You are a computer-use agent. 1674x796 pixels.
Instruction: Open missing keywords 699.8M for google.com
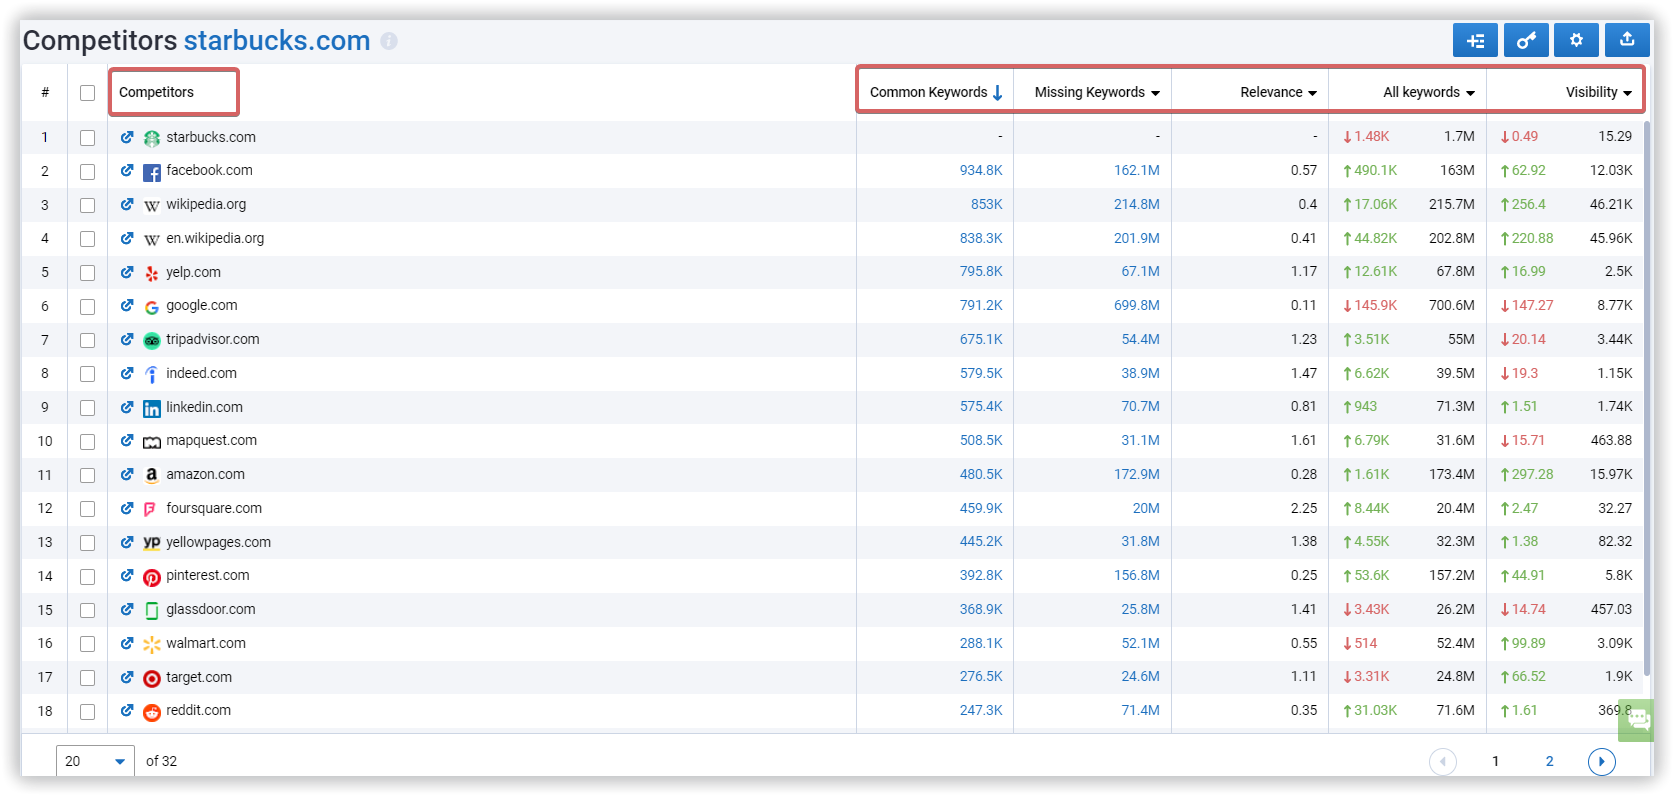[x=1137, y=306]
